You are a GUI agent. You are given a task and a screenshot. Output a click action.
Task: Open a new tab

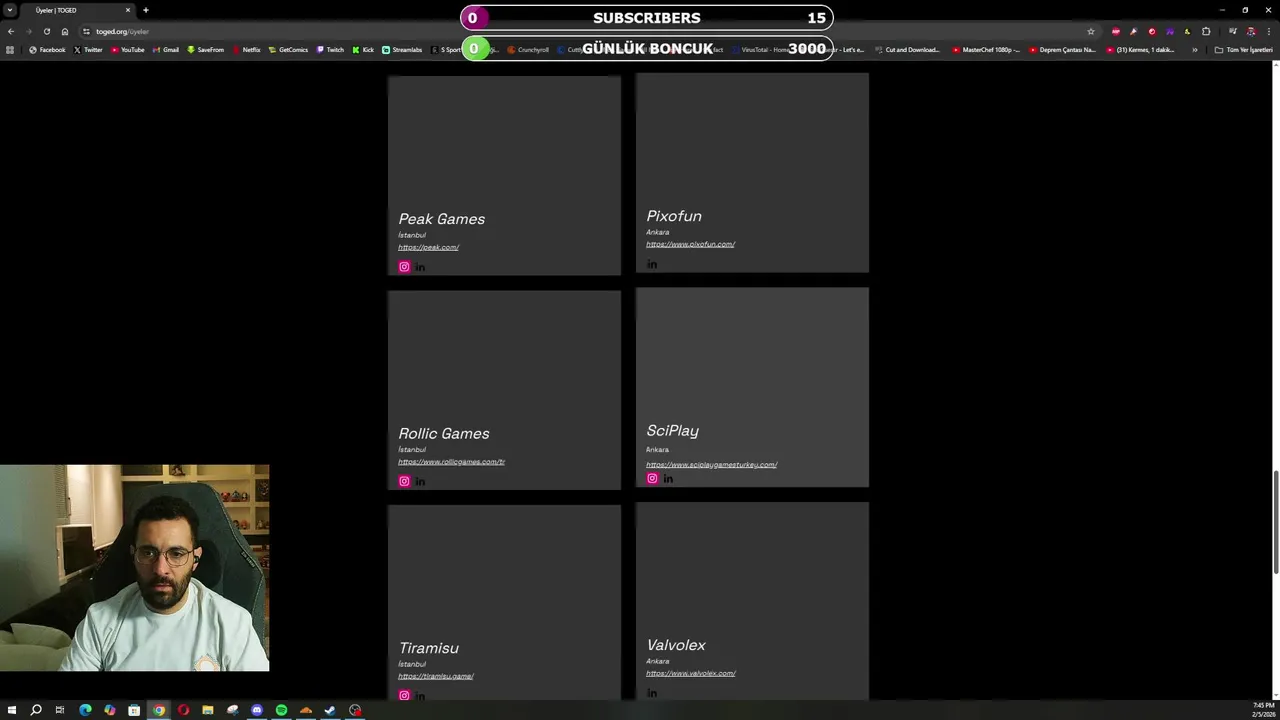coord(145,10)
